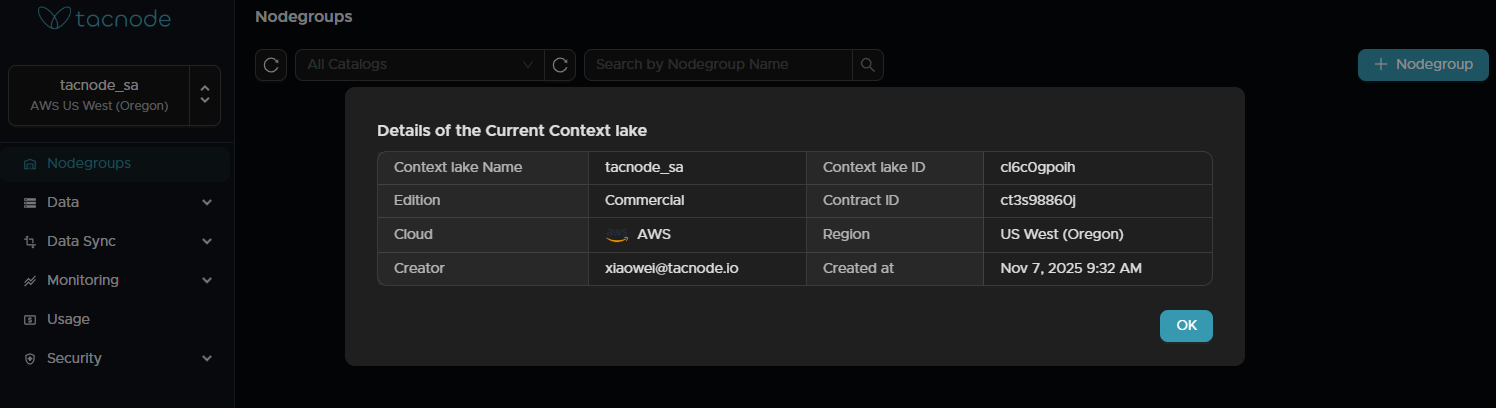
Task: Click the Data stack icon in the sidebar
Action: (30, 202)
